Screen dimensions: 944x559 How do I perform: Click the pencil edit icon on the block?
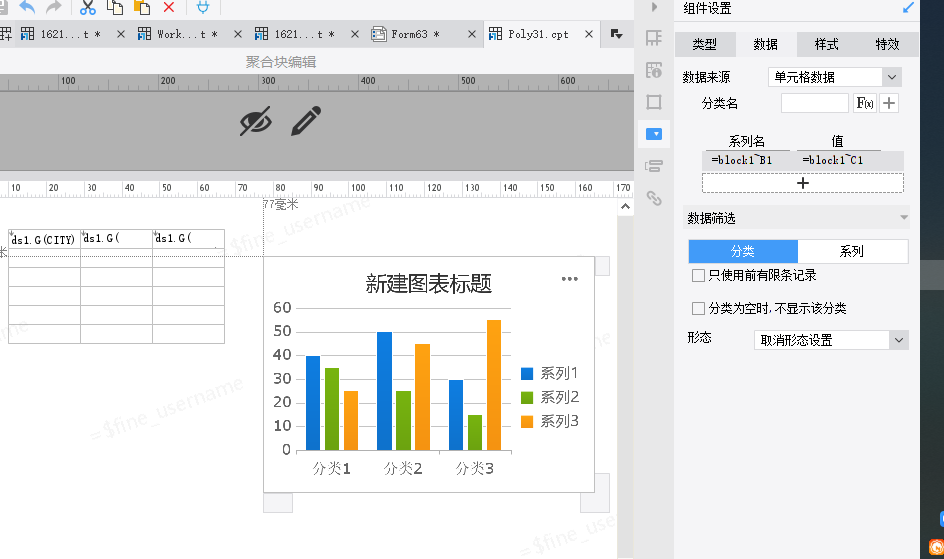coord(306,122)
